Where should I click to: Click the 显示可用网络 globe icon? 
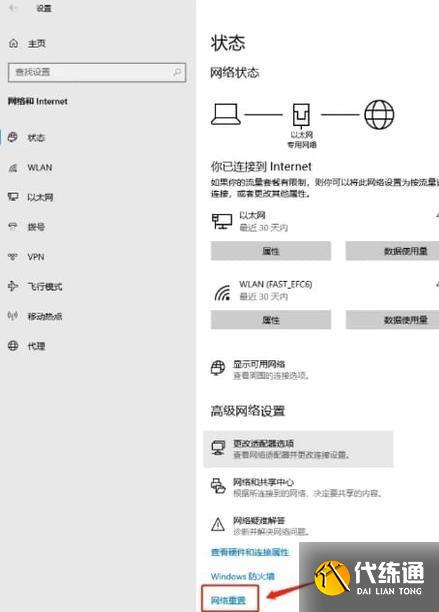click(x=218, y=368)
